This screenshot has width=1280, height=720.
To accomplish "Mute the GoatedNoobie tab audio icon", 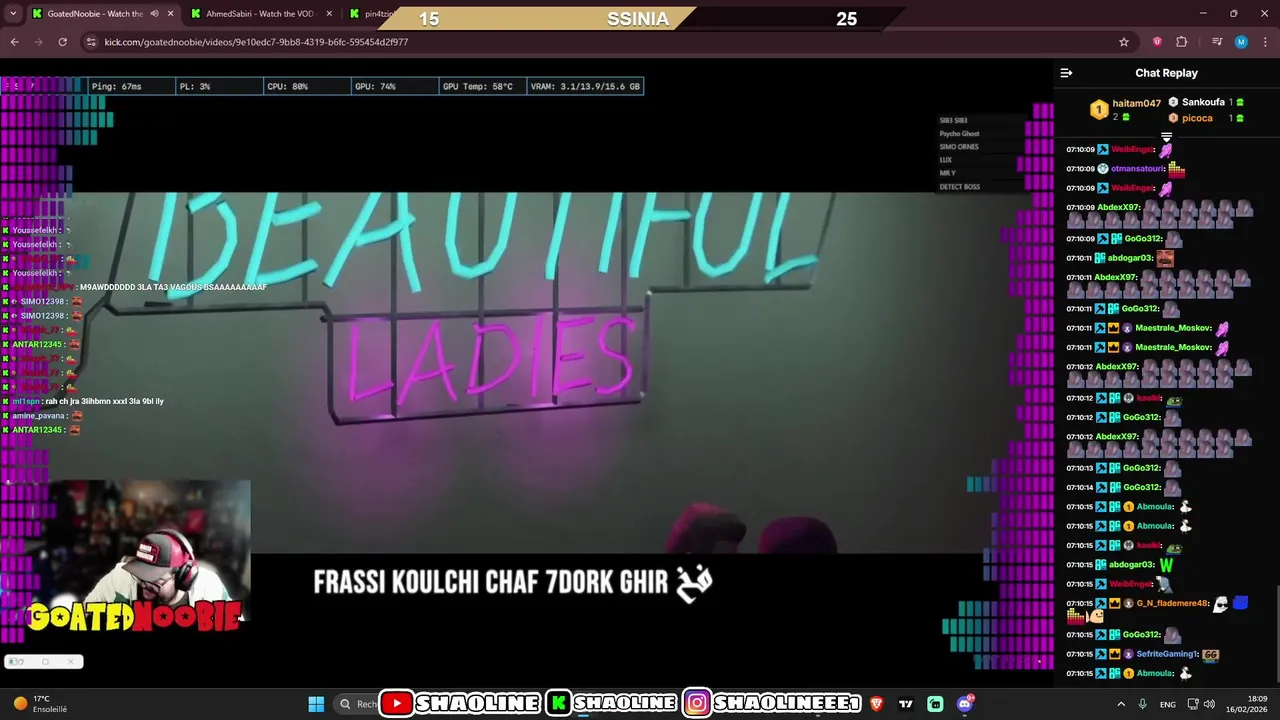I will (154, 14).
